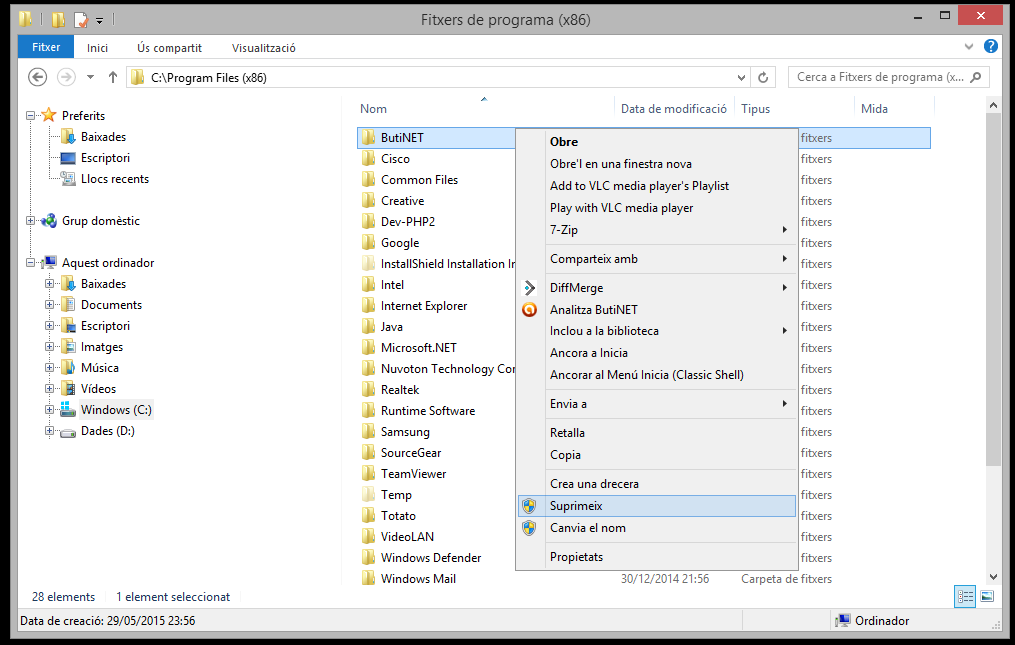The width and height of the screenshot is (1015, 645).
Task: Select Propietats in the context menu
Action: (x=657, y=557)
